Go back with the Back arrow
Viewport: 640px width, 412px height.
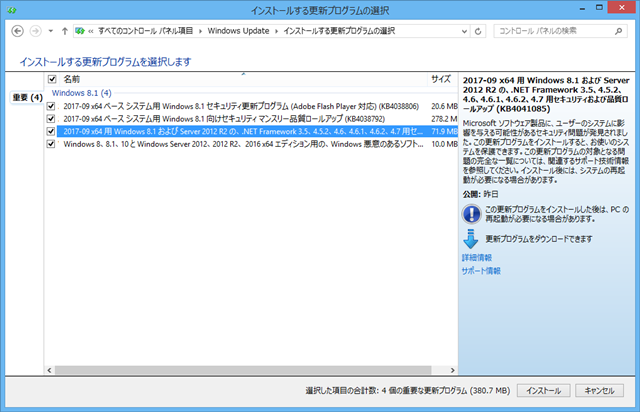click(17, 31)
